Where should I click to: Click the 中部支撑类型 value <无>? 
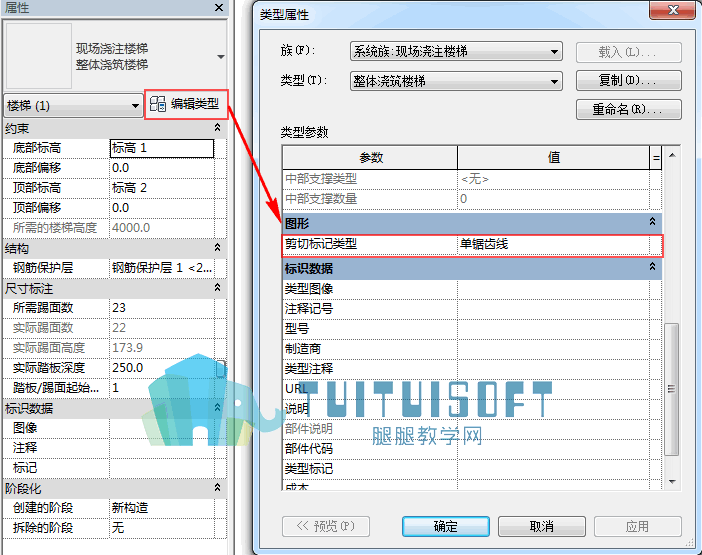[x=553, y=179]
